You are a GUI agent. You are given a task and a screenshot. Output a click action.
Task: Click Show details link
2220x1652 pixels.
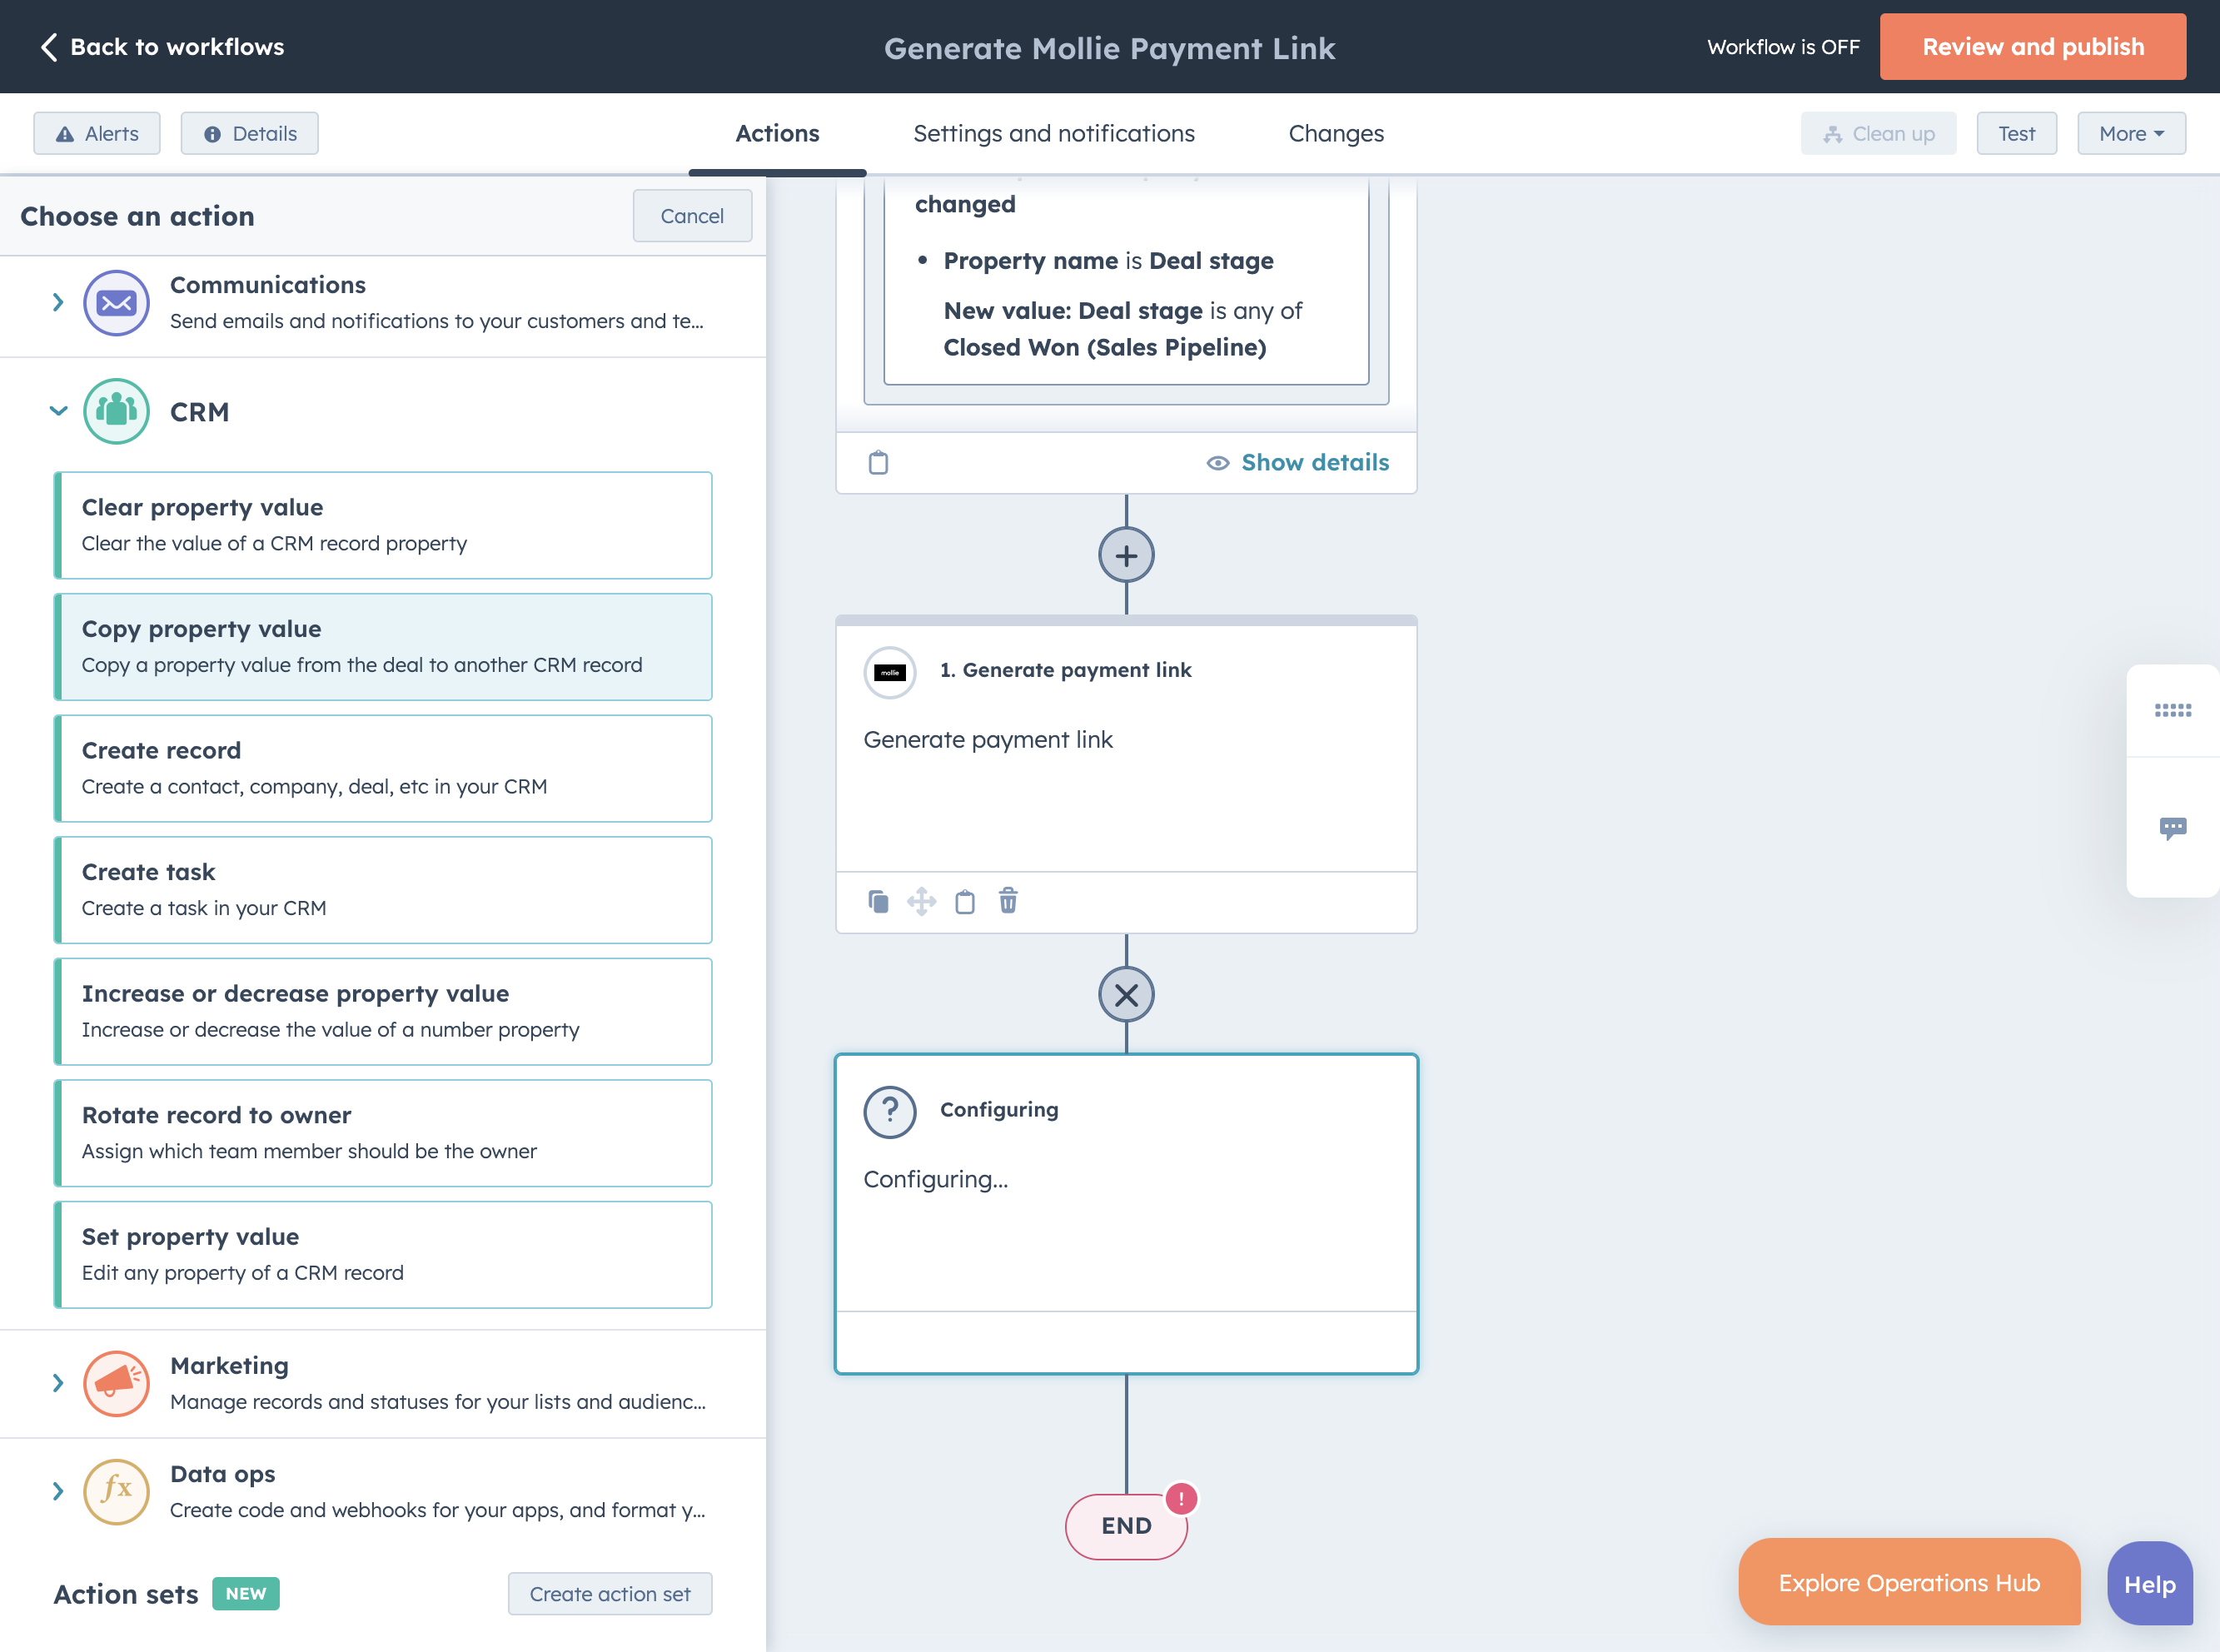[x=1315, y=462]
